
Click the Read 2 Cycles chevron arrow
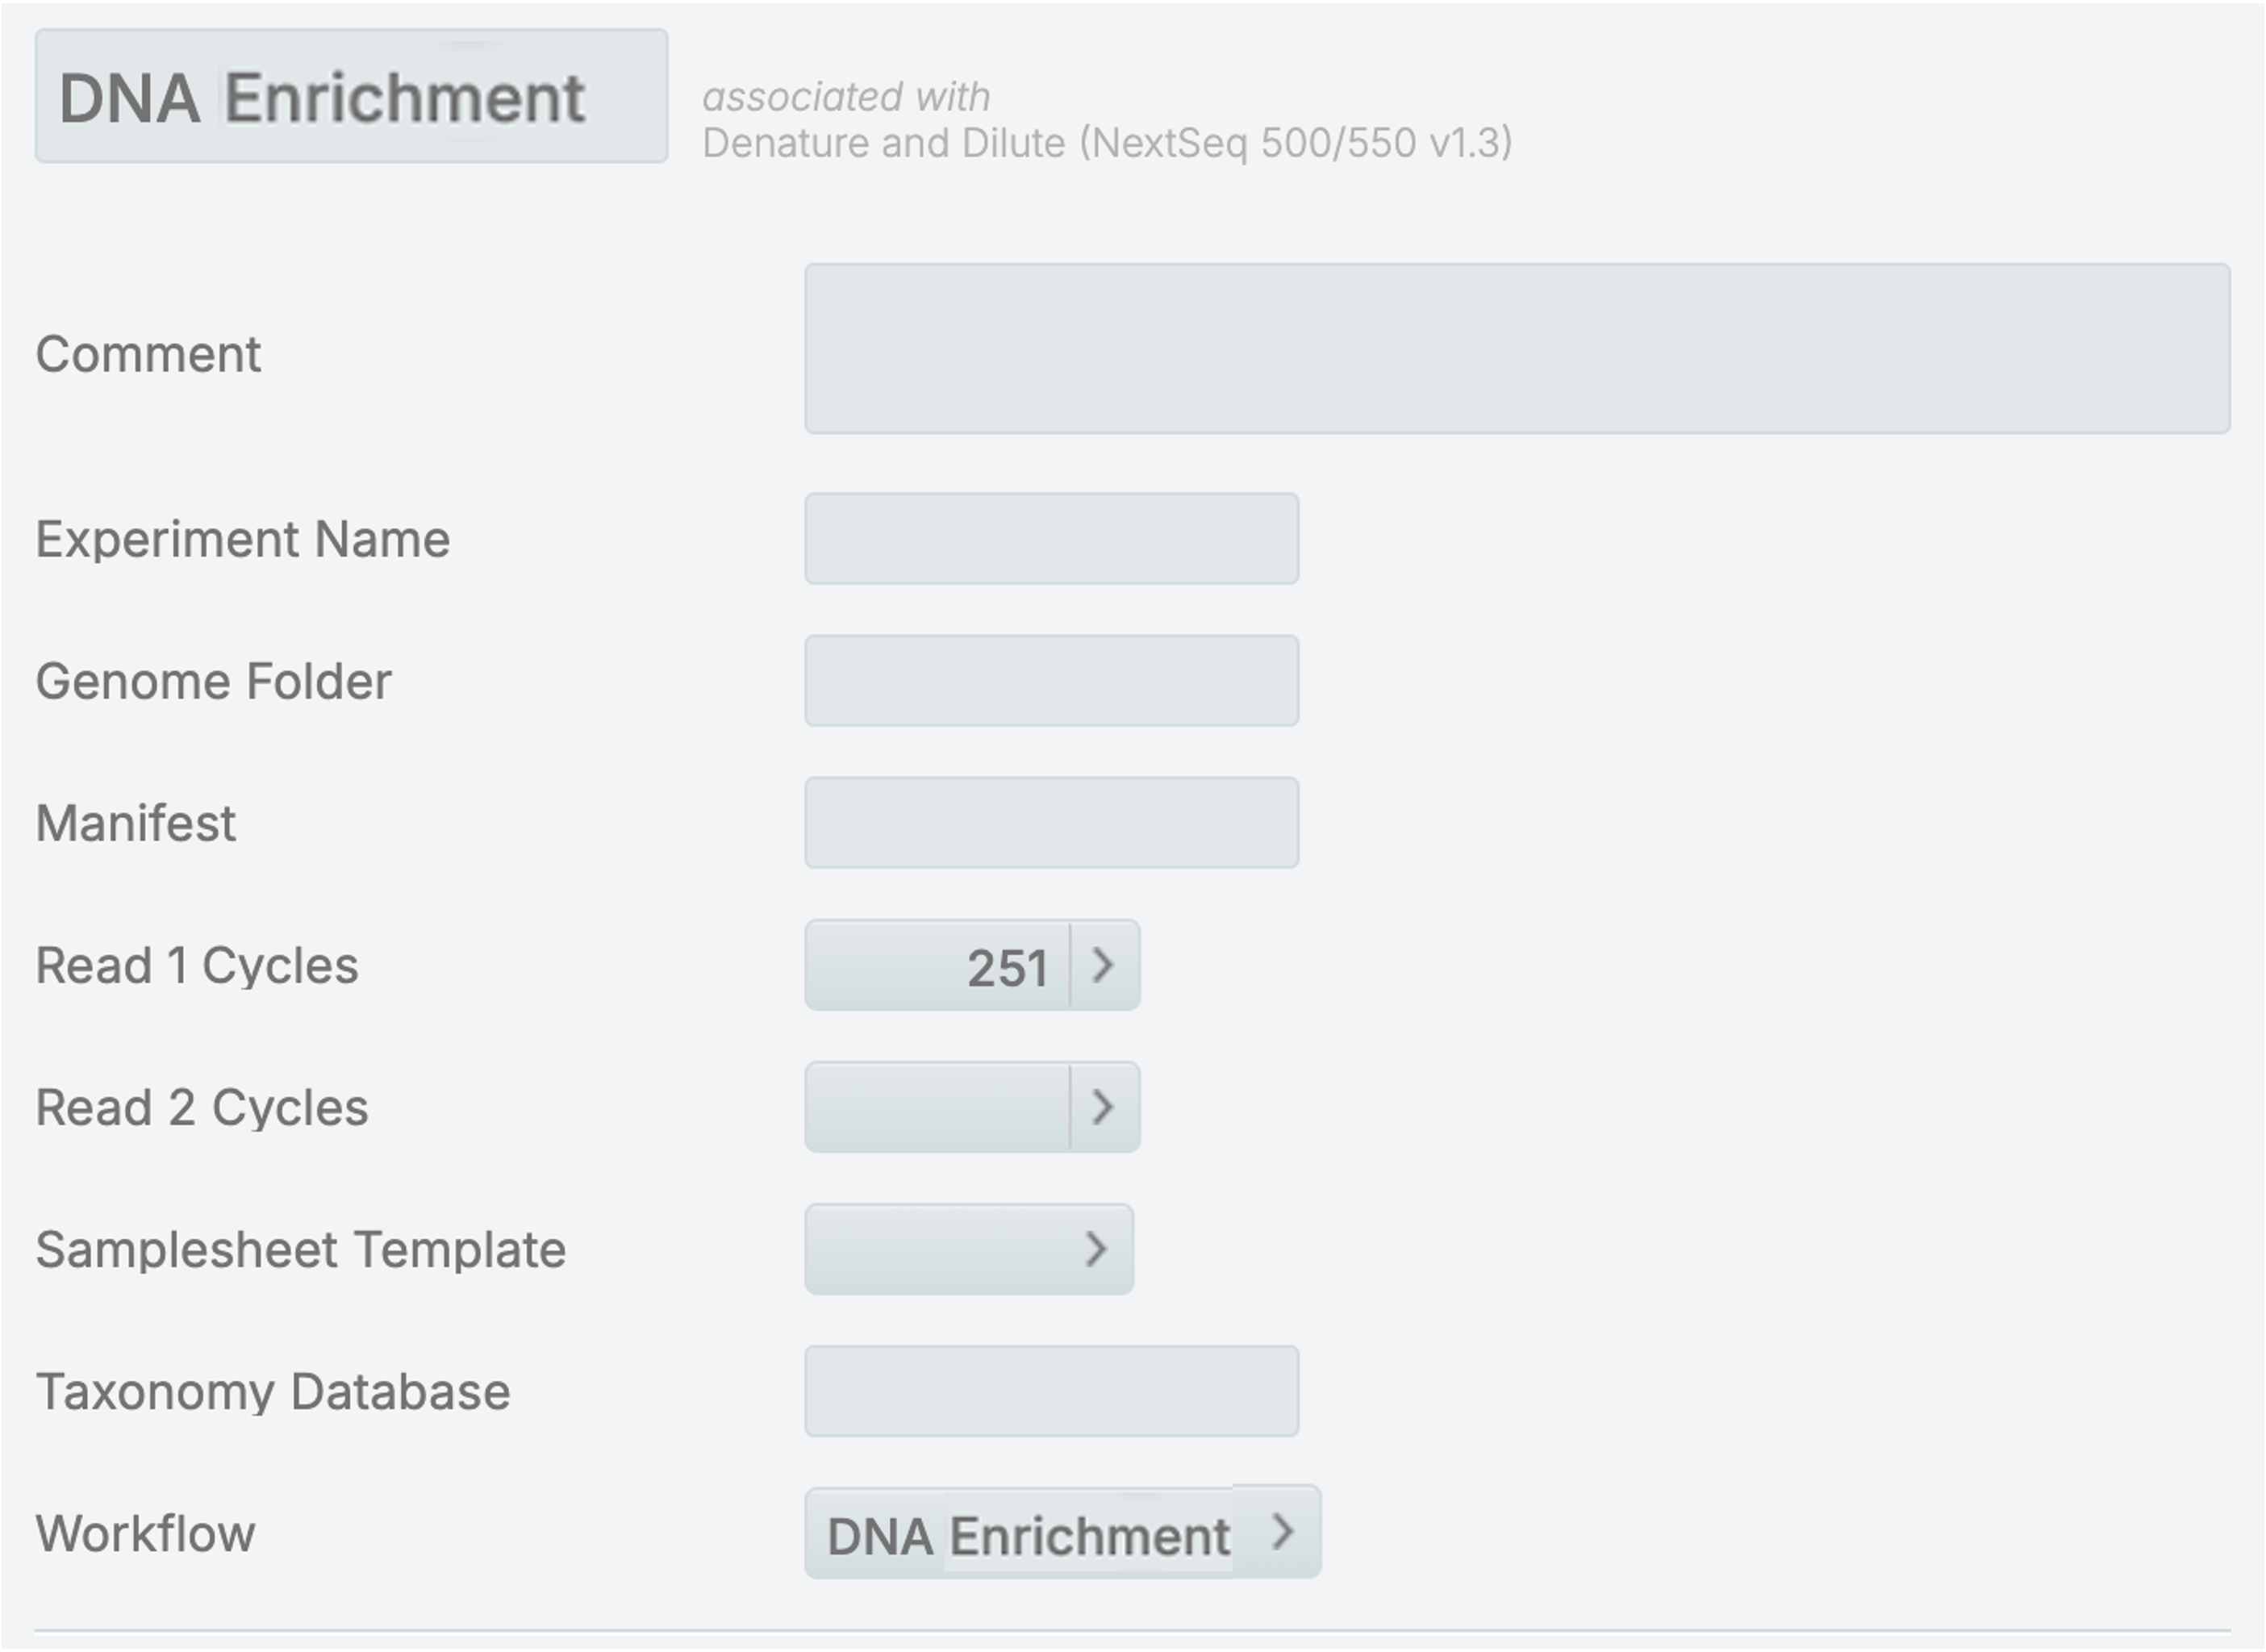pyautogui.click(x=1104, y=1107)
